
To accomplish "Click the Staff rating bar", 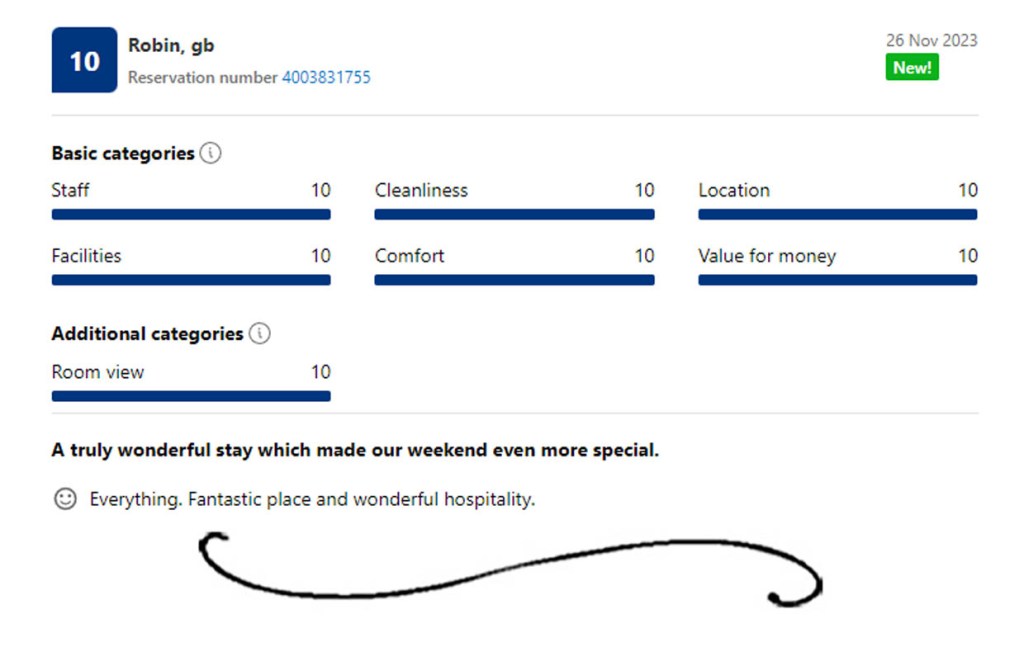I will (191, 214).
